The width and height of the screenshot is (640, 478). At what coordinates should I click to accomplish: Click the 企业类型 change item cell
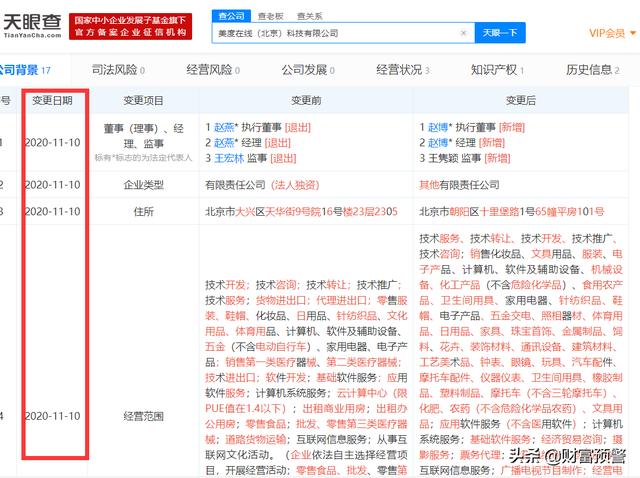point(143,185)
